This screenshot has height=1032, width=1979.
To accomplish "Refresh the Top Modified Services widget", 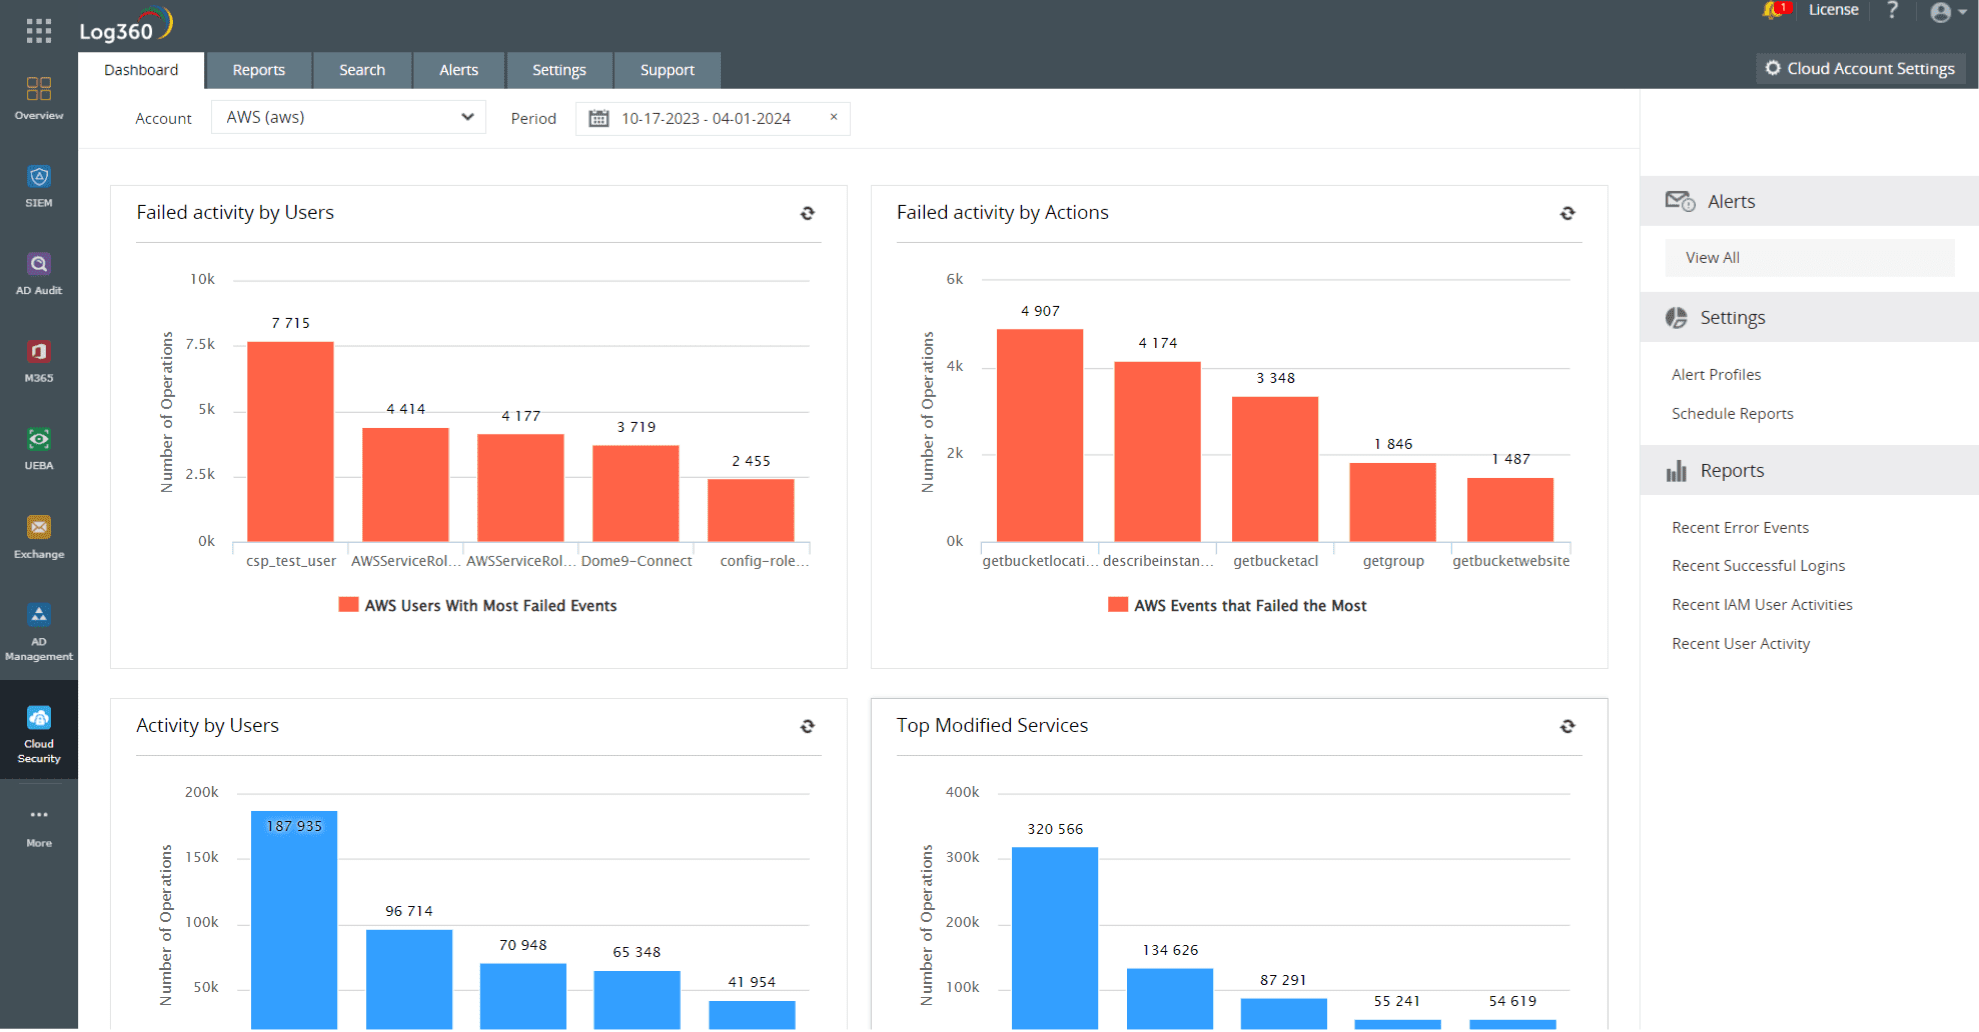I will tap(1567, 726).
